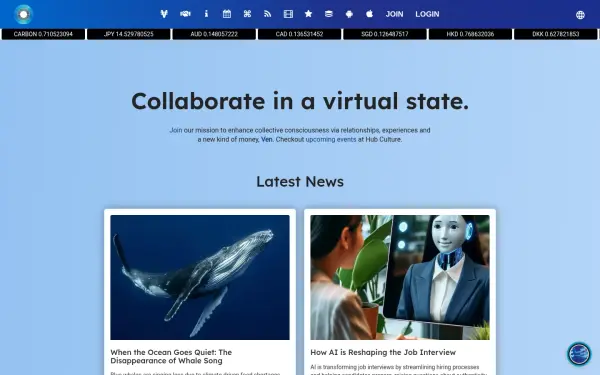Open the AI interview article image
Screen dimensions: 600x375
400,277
